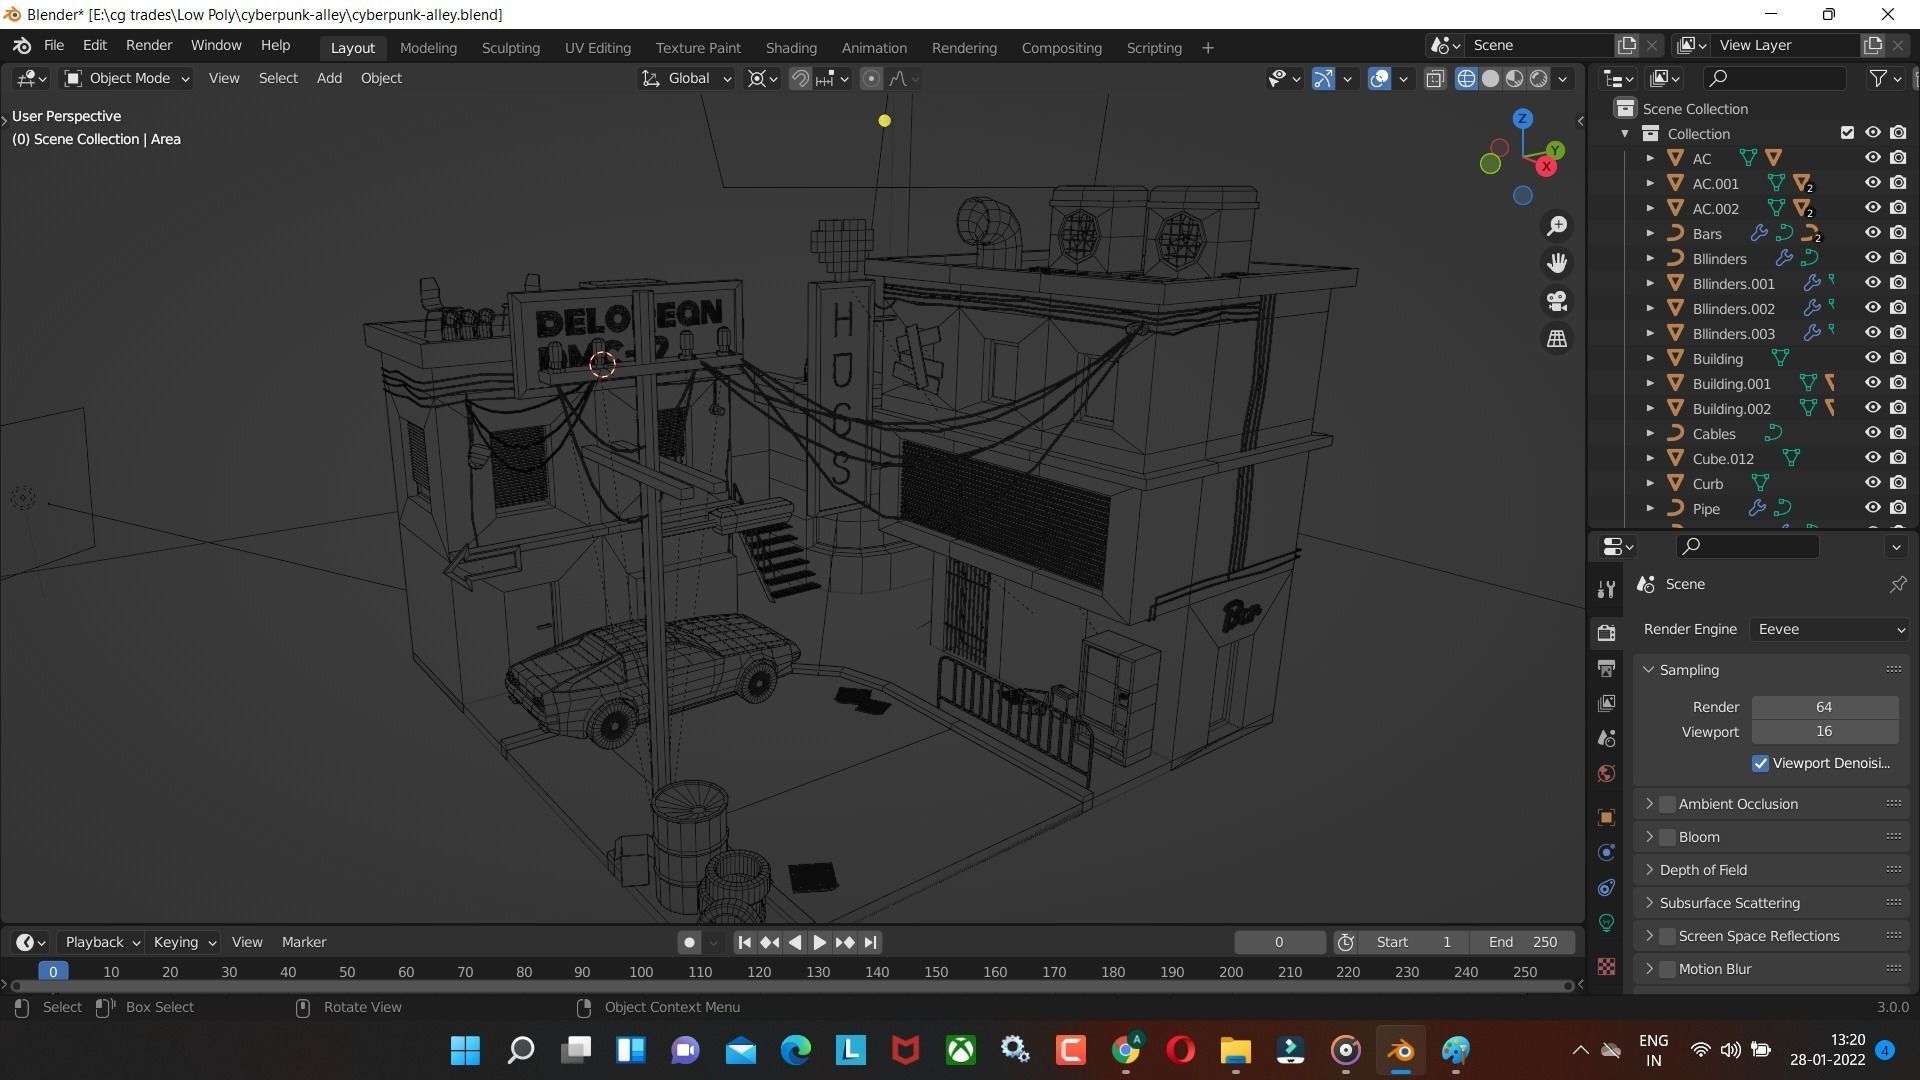Play the animation in reverse
The image size is (1920, 1080).
(x=795, y=942)
